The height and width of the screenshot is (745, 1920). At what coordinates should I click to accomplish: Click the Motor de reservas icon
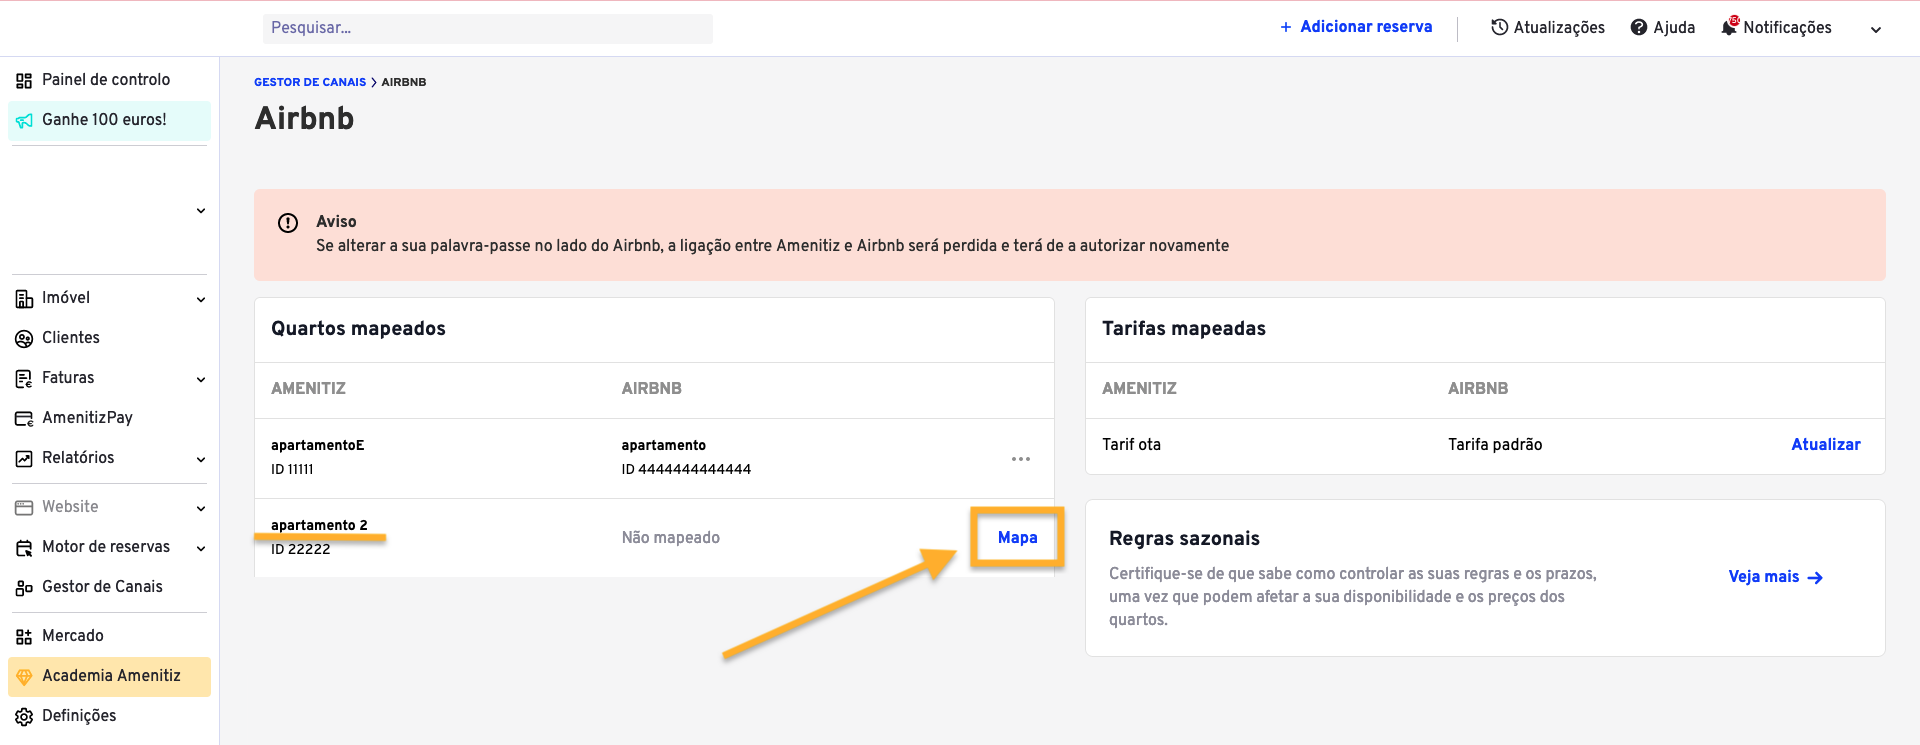24,548
